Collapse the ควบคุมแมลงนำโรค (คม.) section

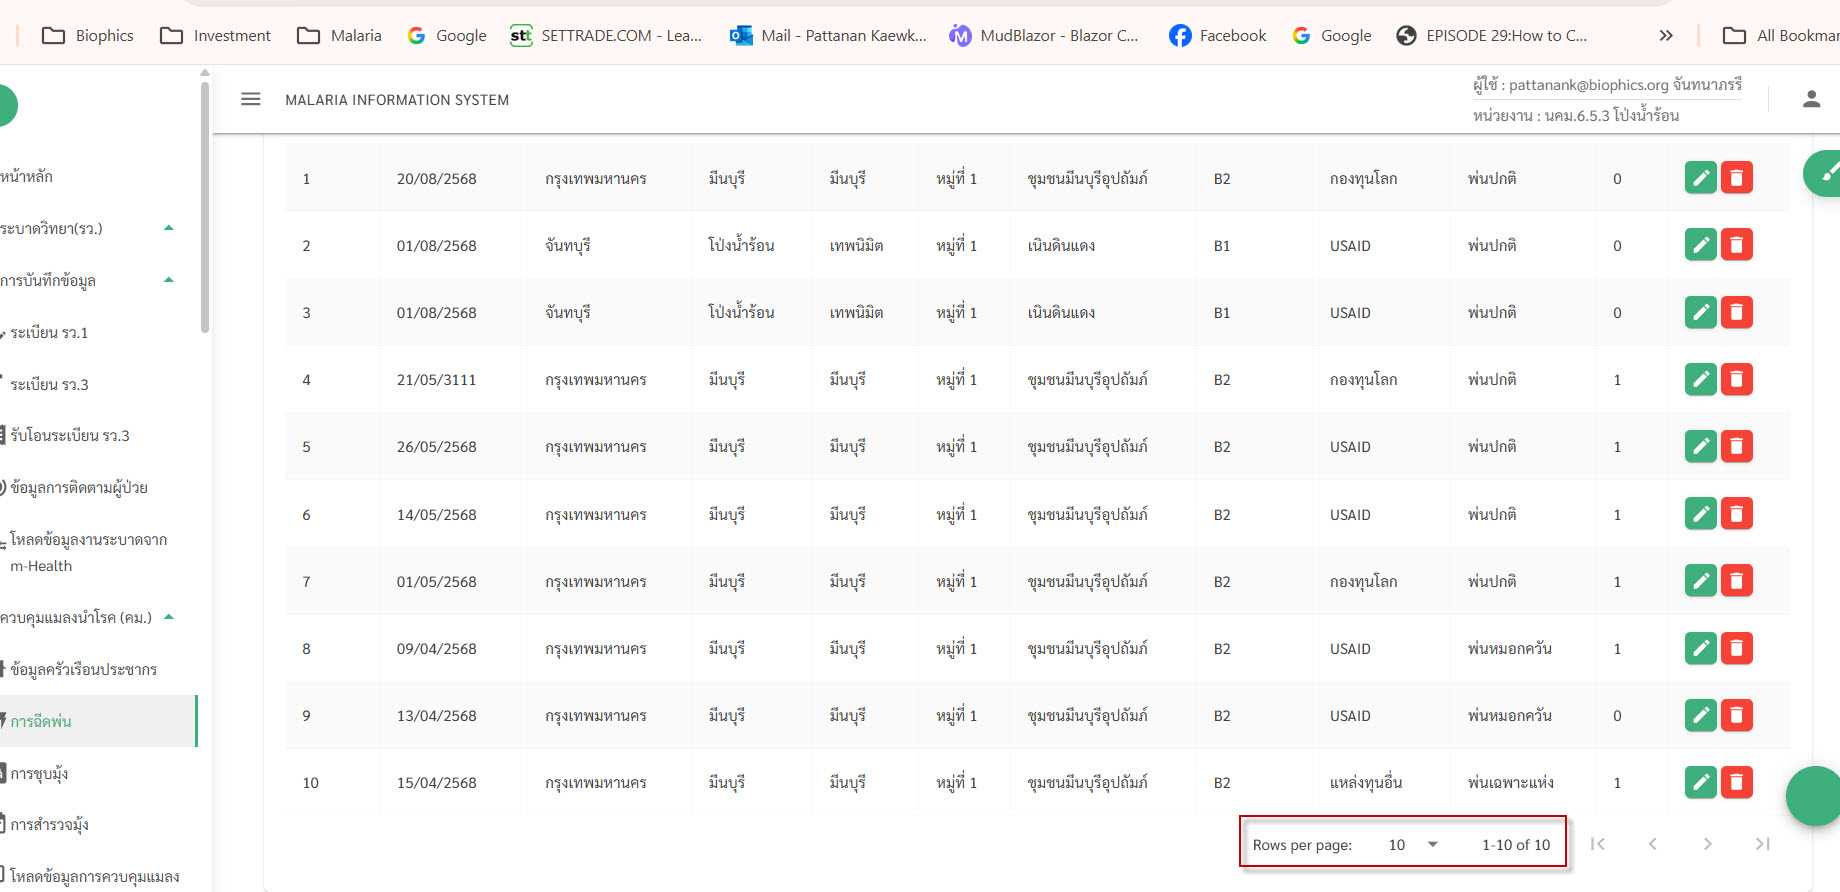[x=169, y=617]
